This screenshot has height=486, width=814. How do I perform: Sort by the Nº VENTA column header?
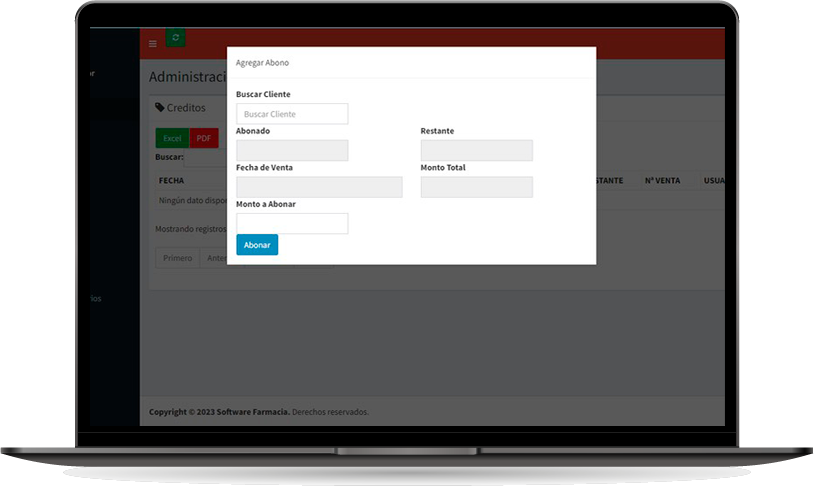coord(662,181)
